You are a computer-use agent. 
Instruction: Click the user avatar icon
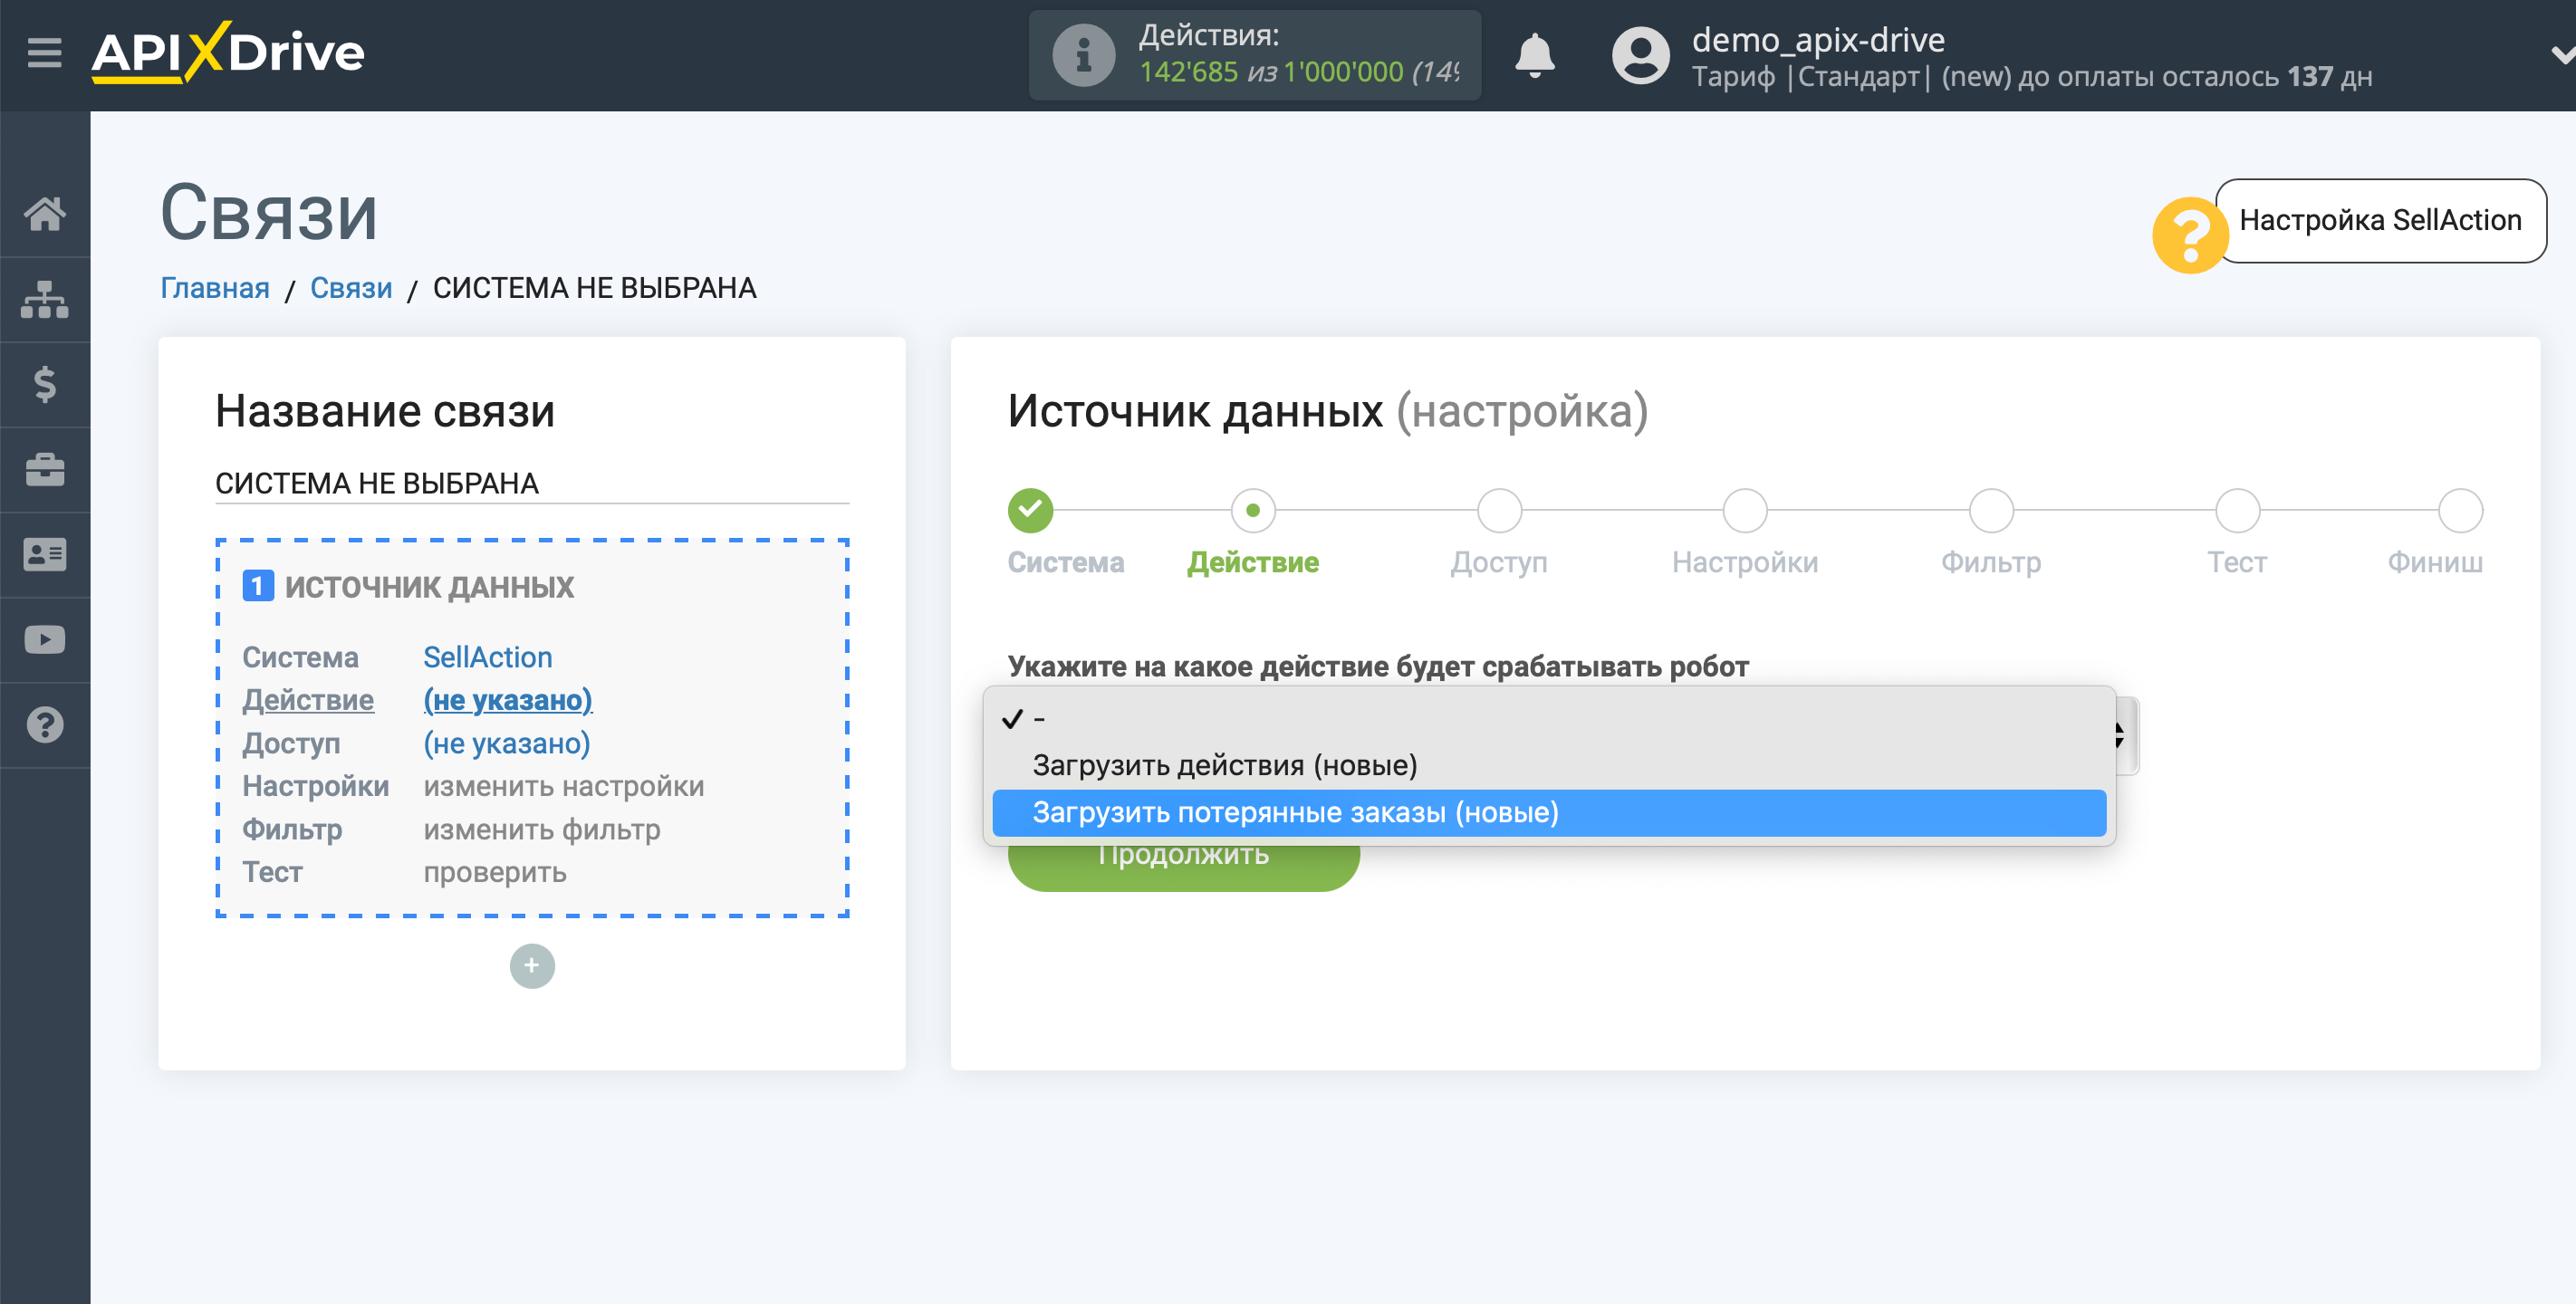coord(1640,55)
